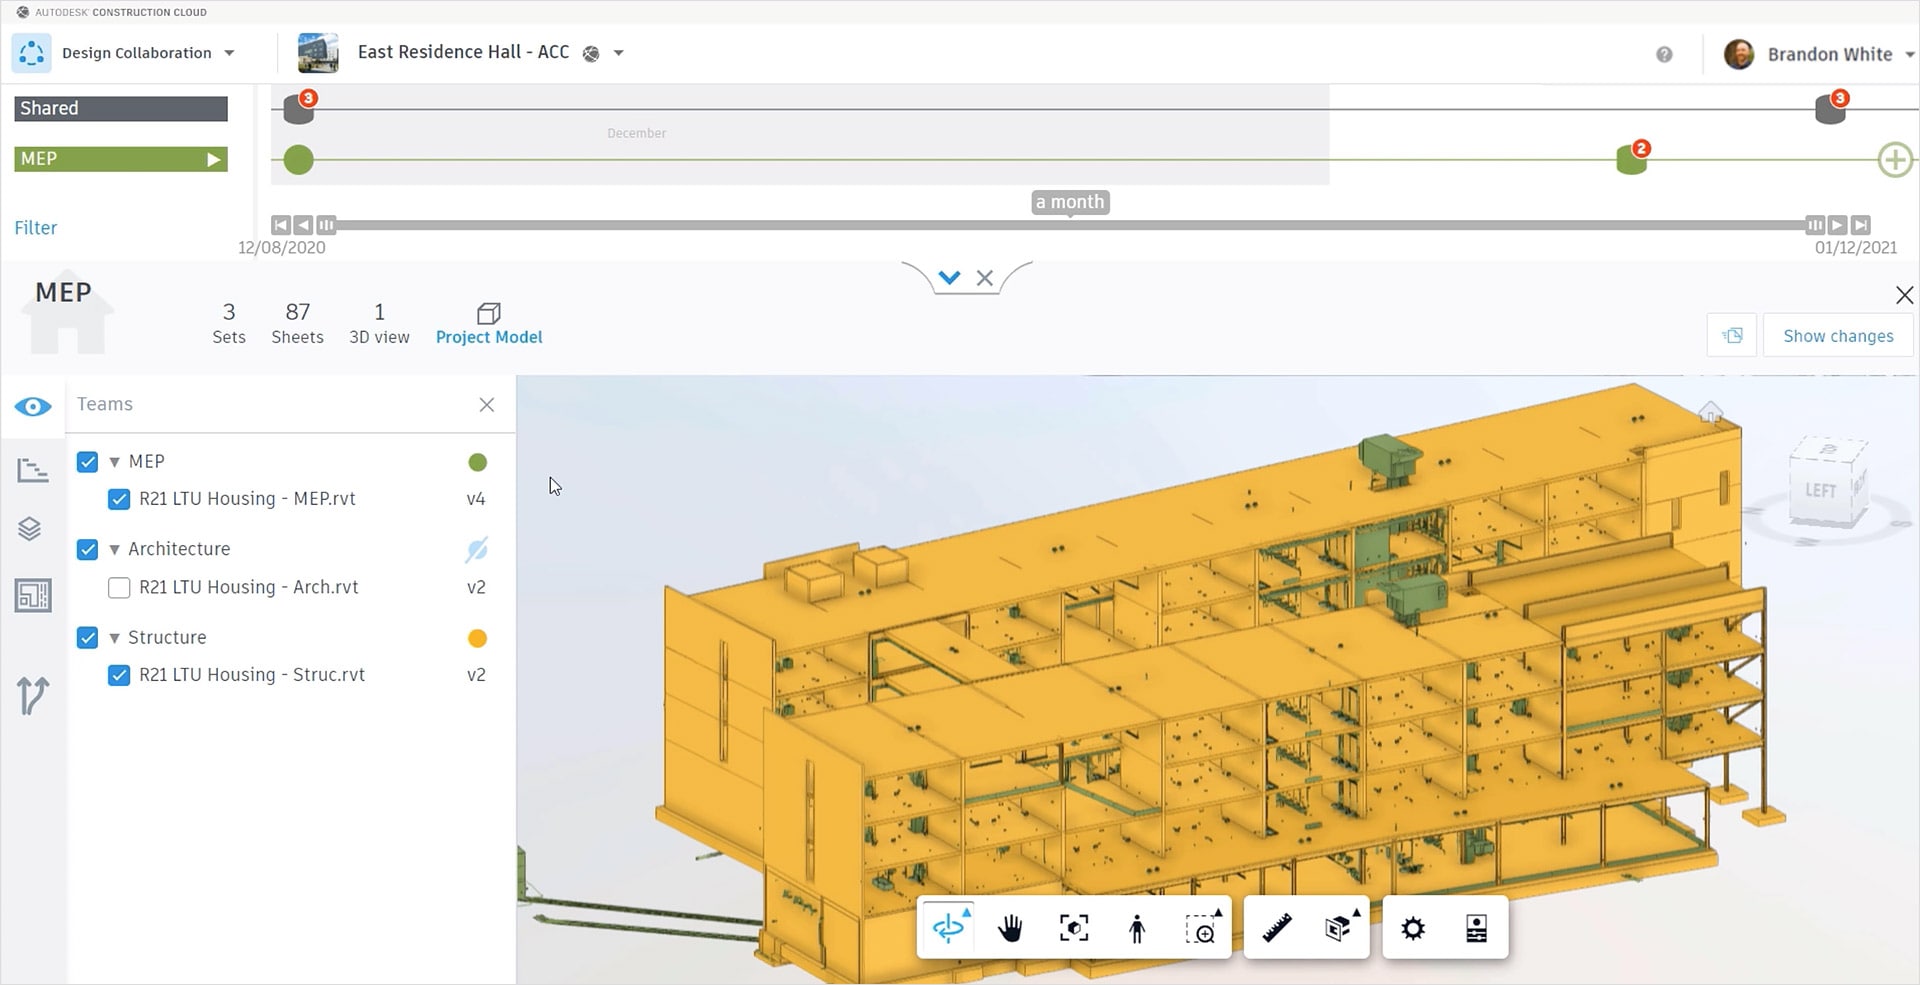Select the Orbit tool in viewer toolbar

948,929
